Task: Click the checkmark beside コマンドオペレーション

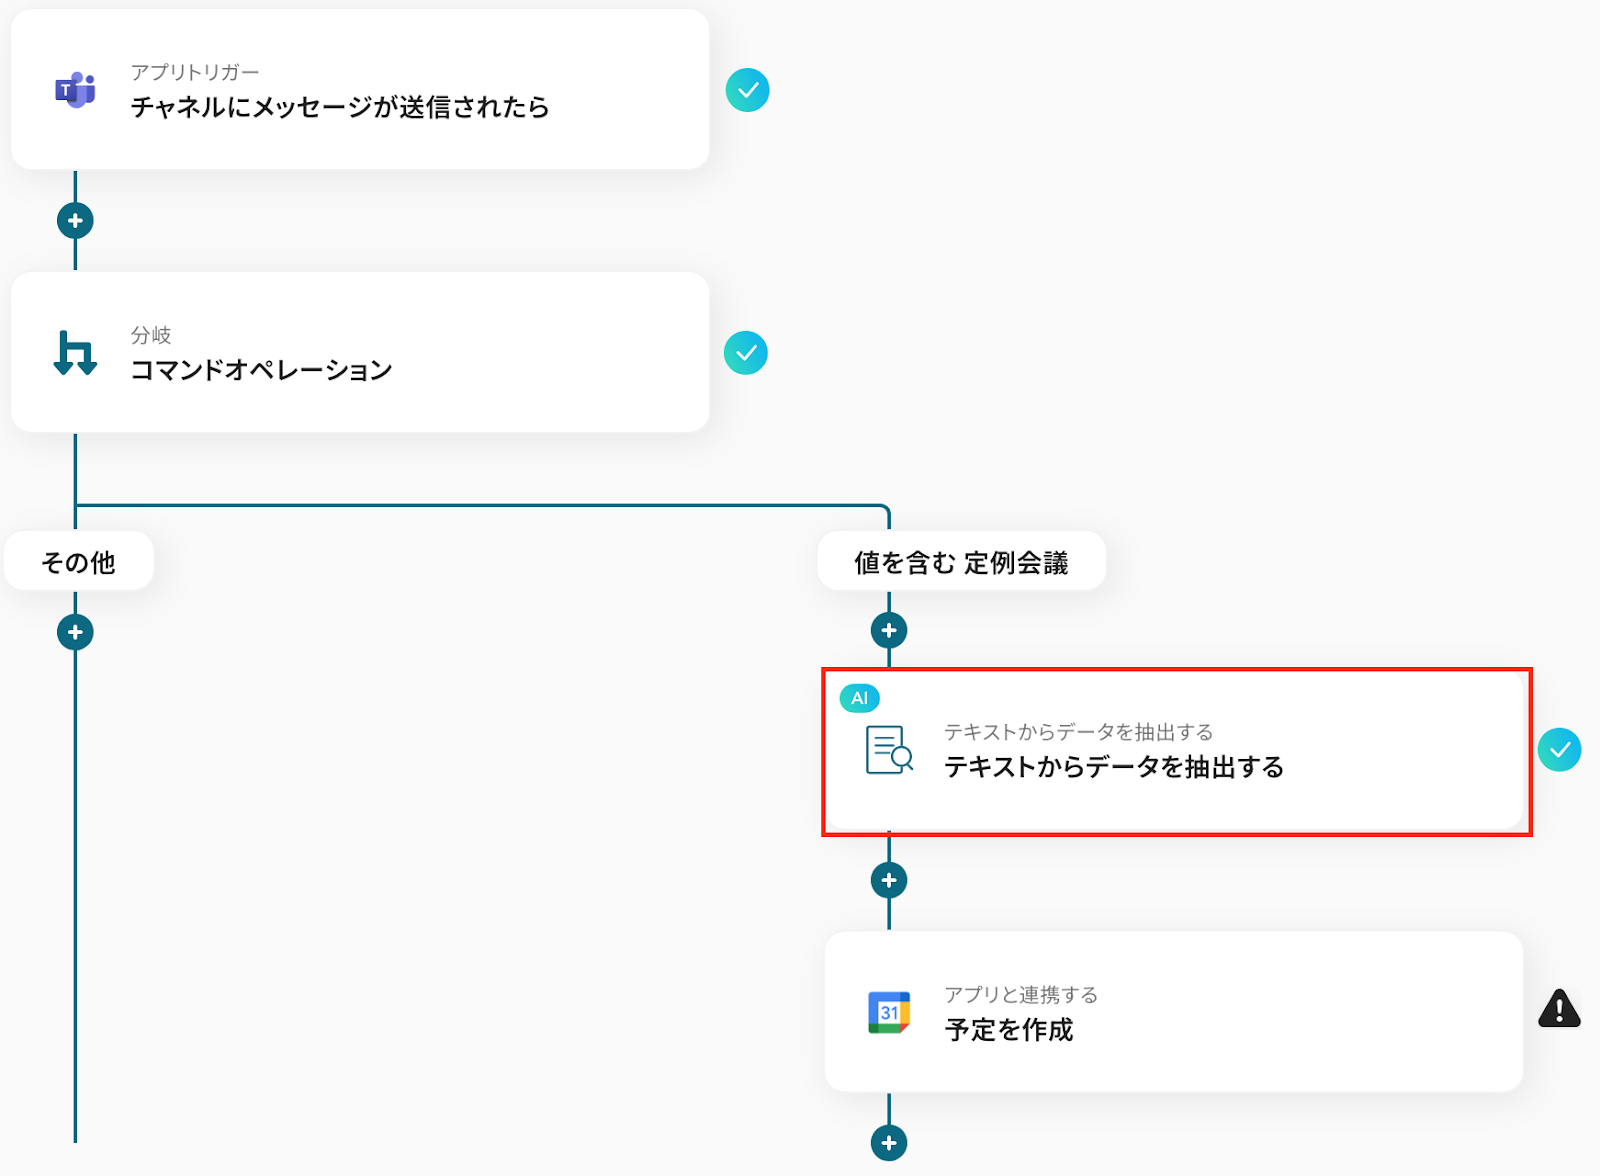Action: [746, 353]
